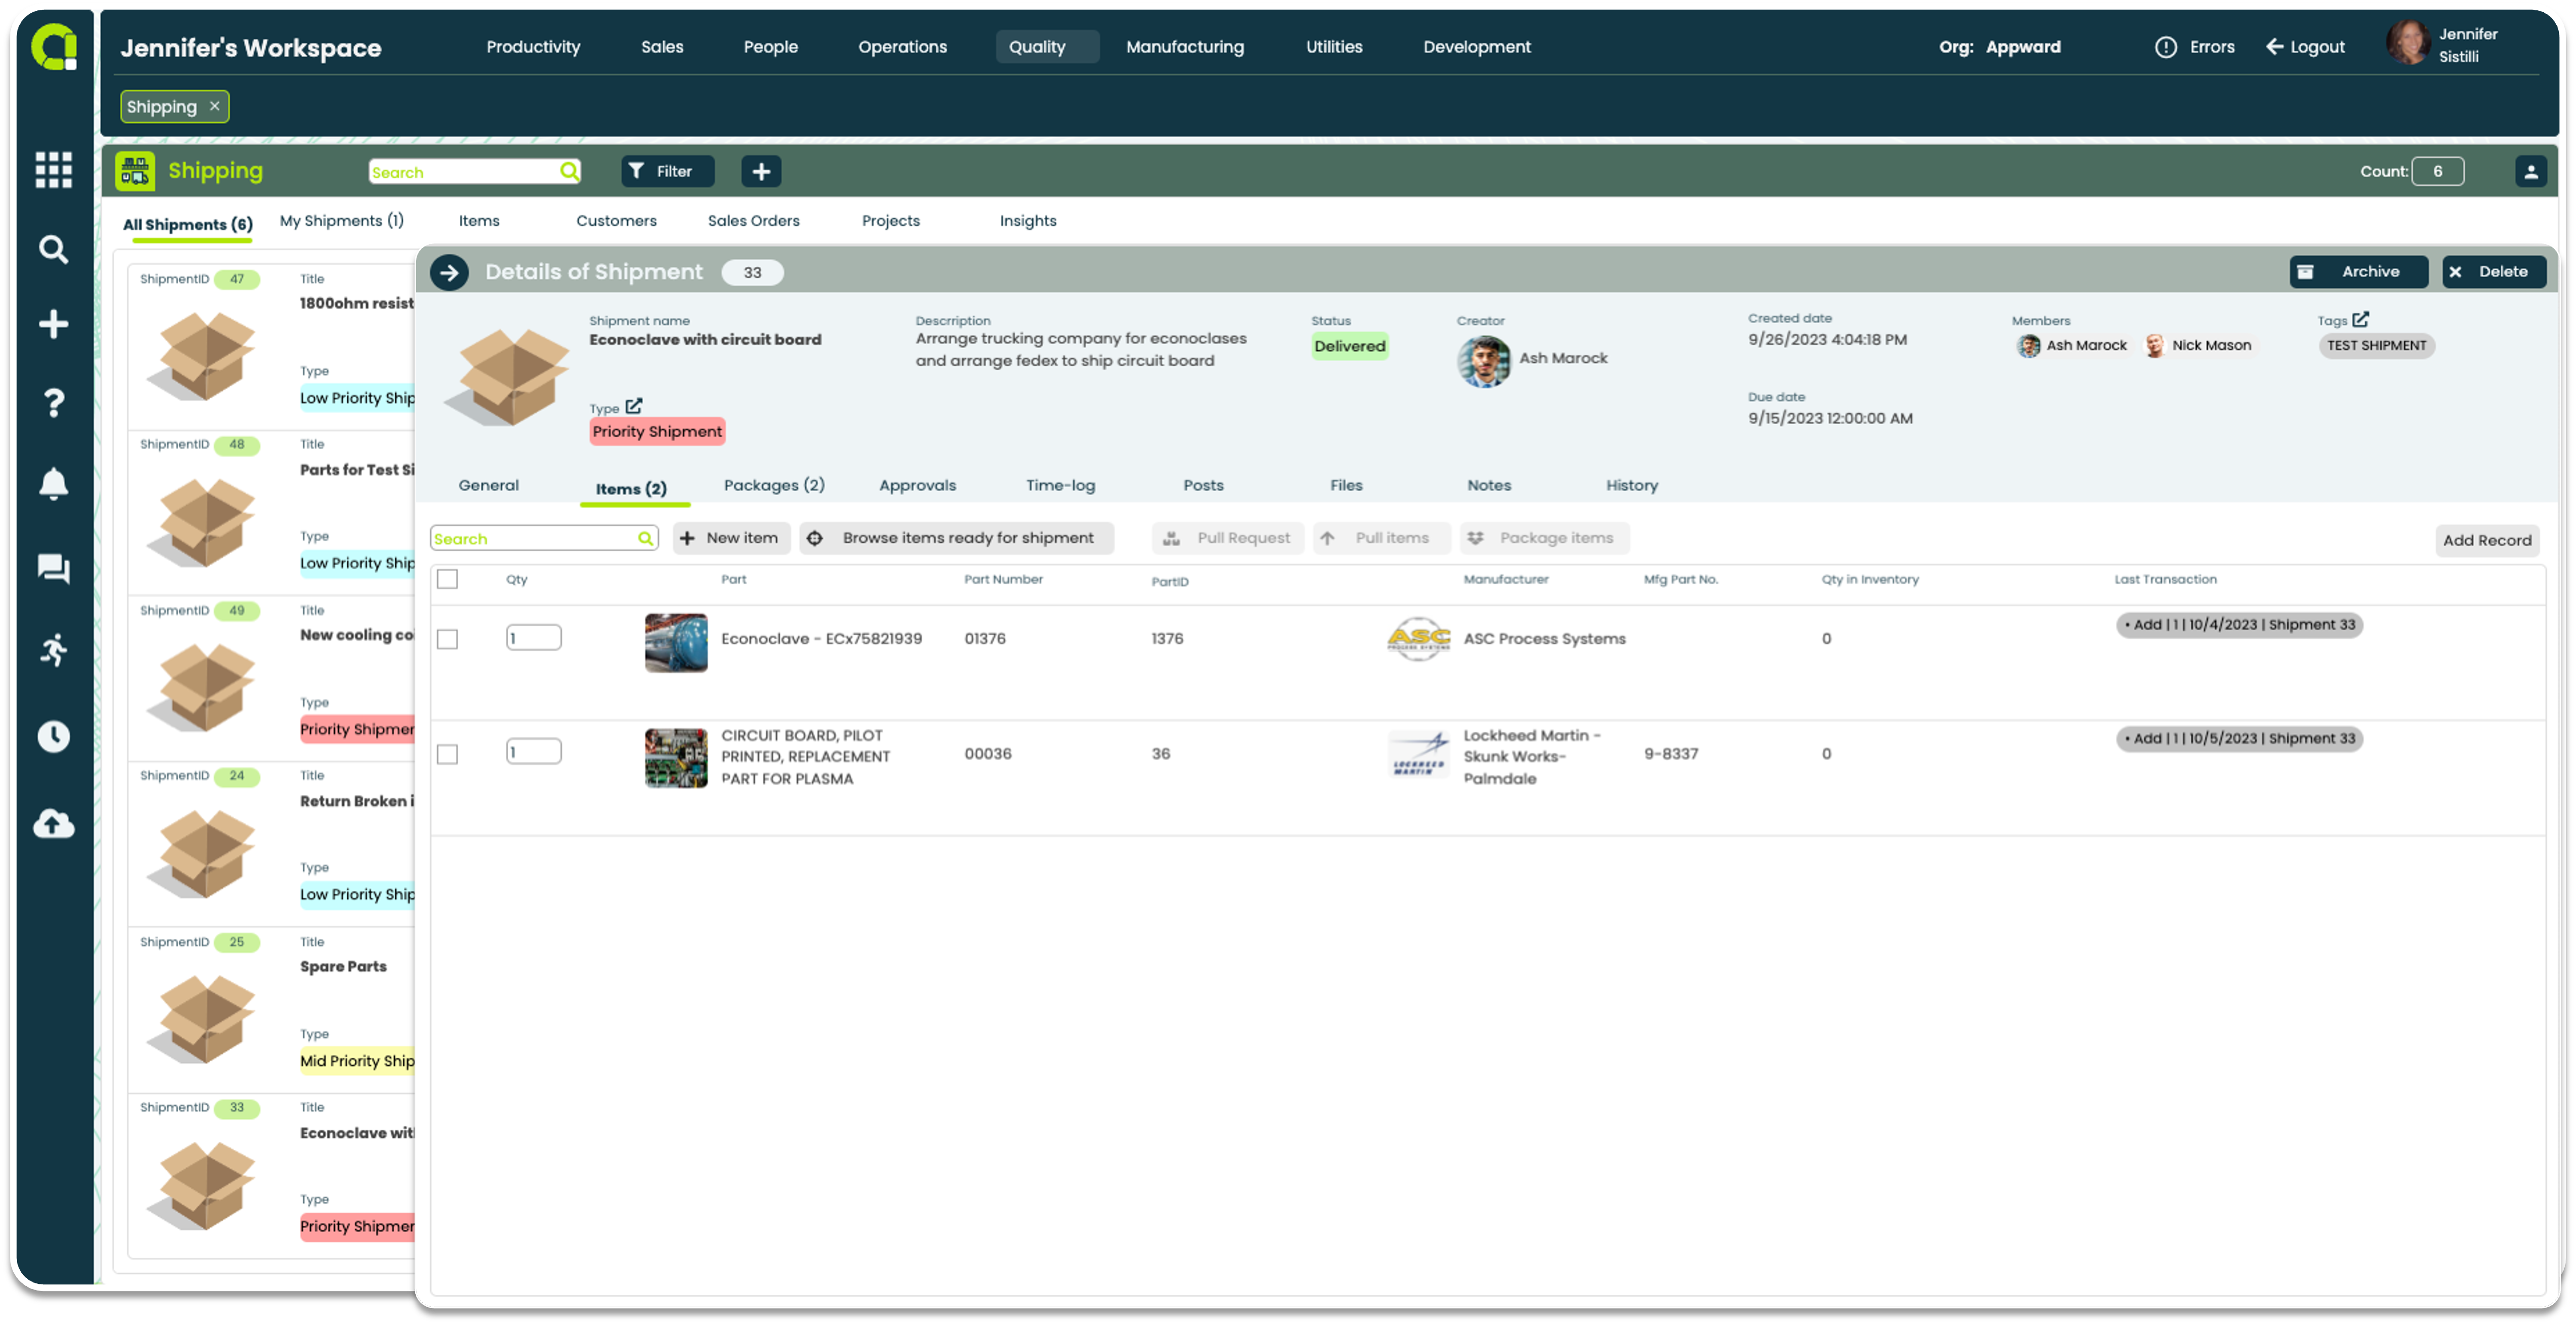
Task: Click the Lockheed Martin logo
Action: pos(1418,754)
